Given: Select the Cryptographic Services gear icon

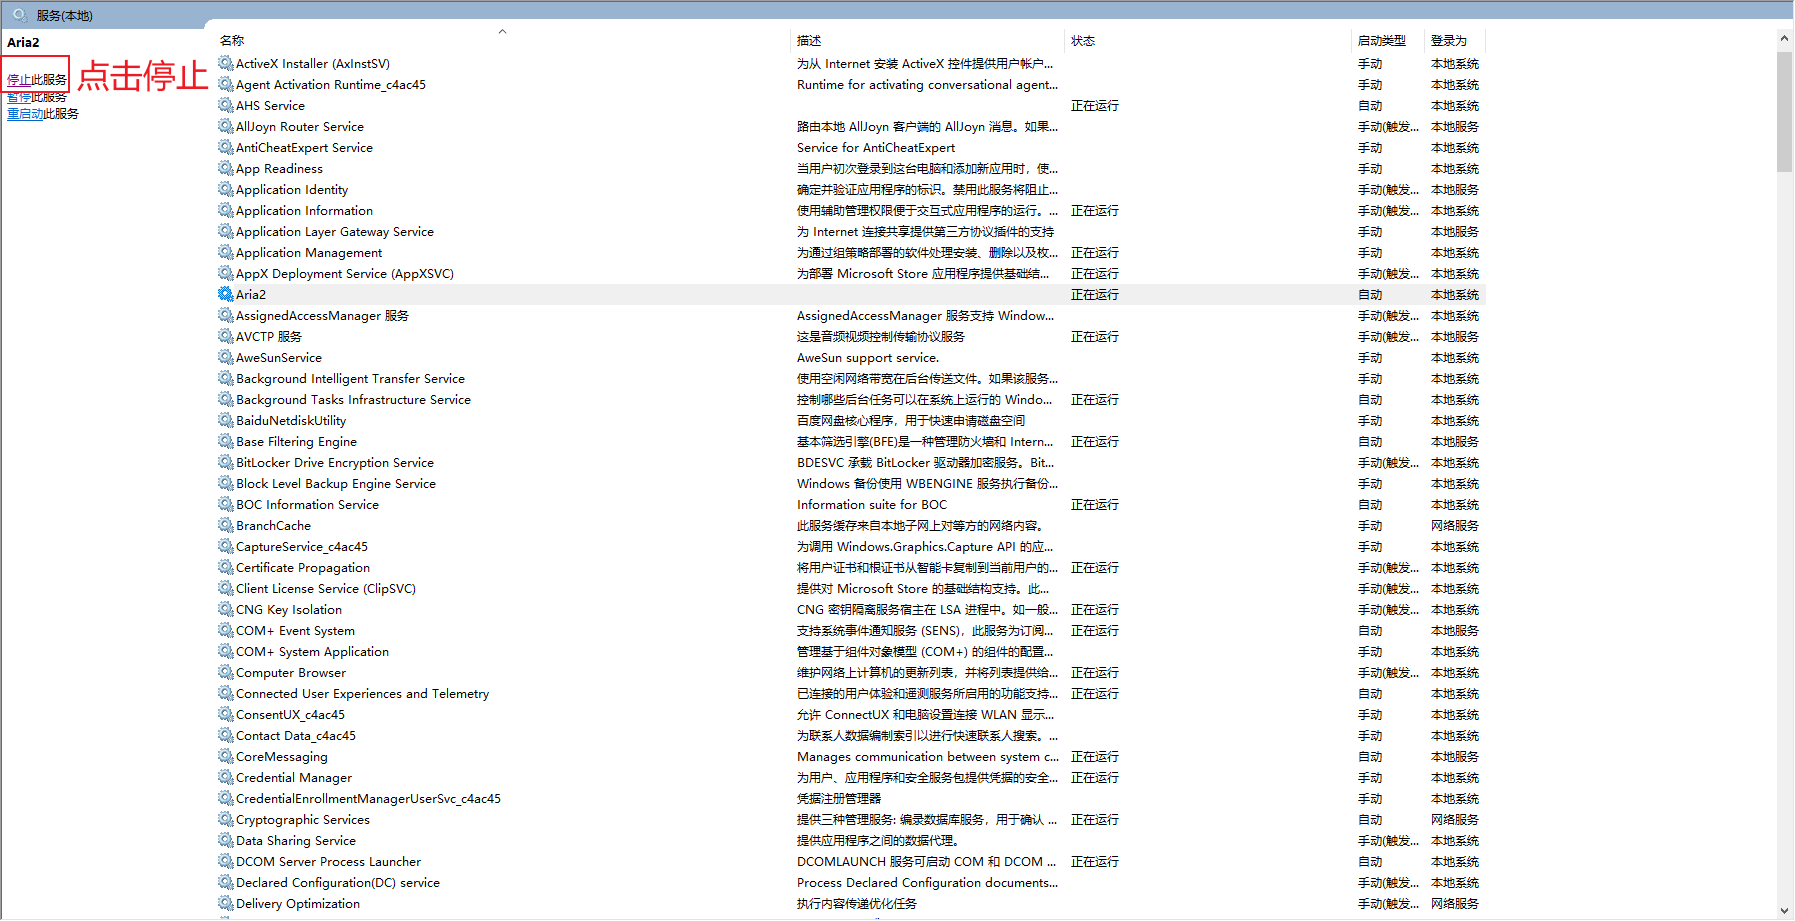Looking at the screenshot, I should [x=226, y=819].
